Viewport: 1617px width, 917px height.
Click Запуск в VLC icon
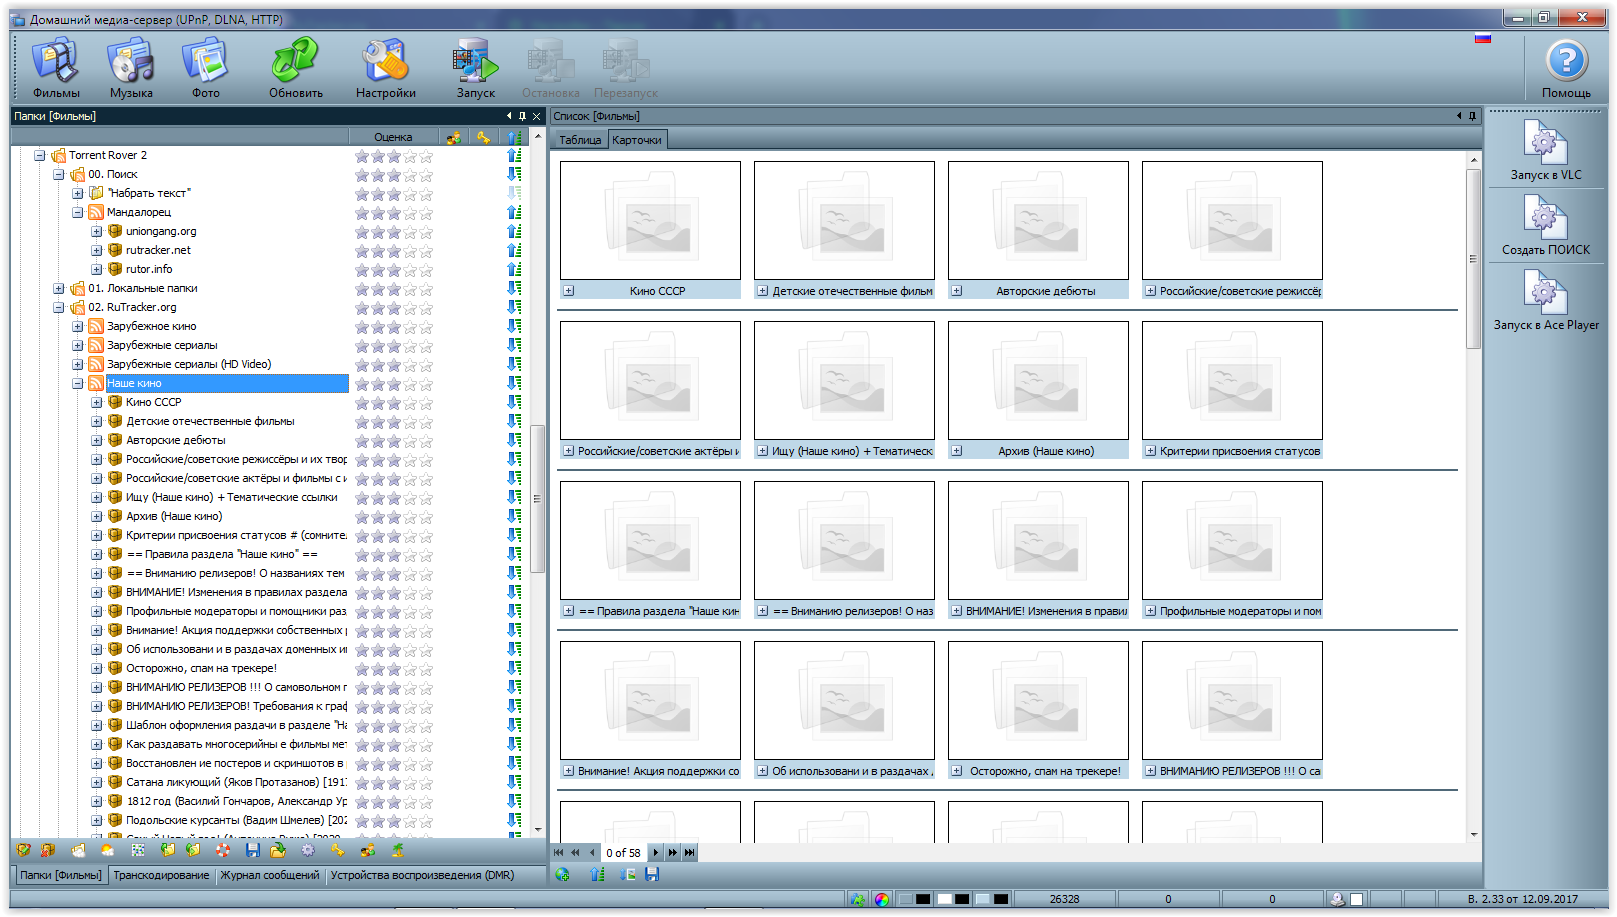(x=1545, y=150)
